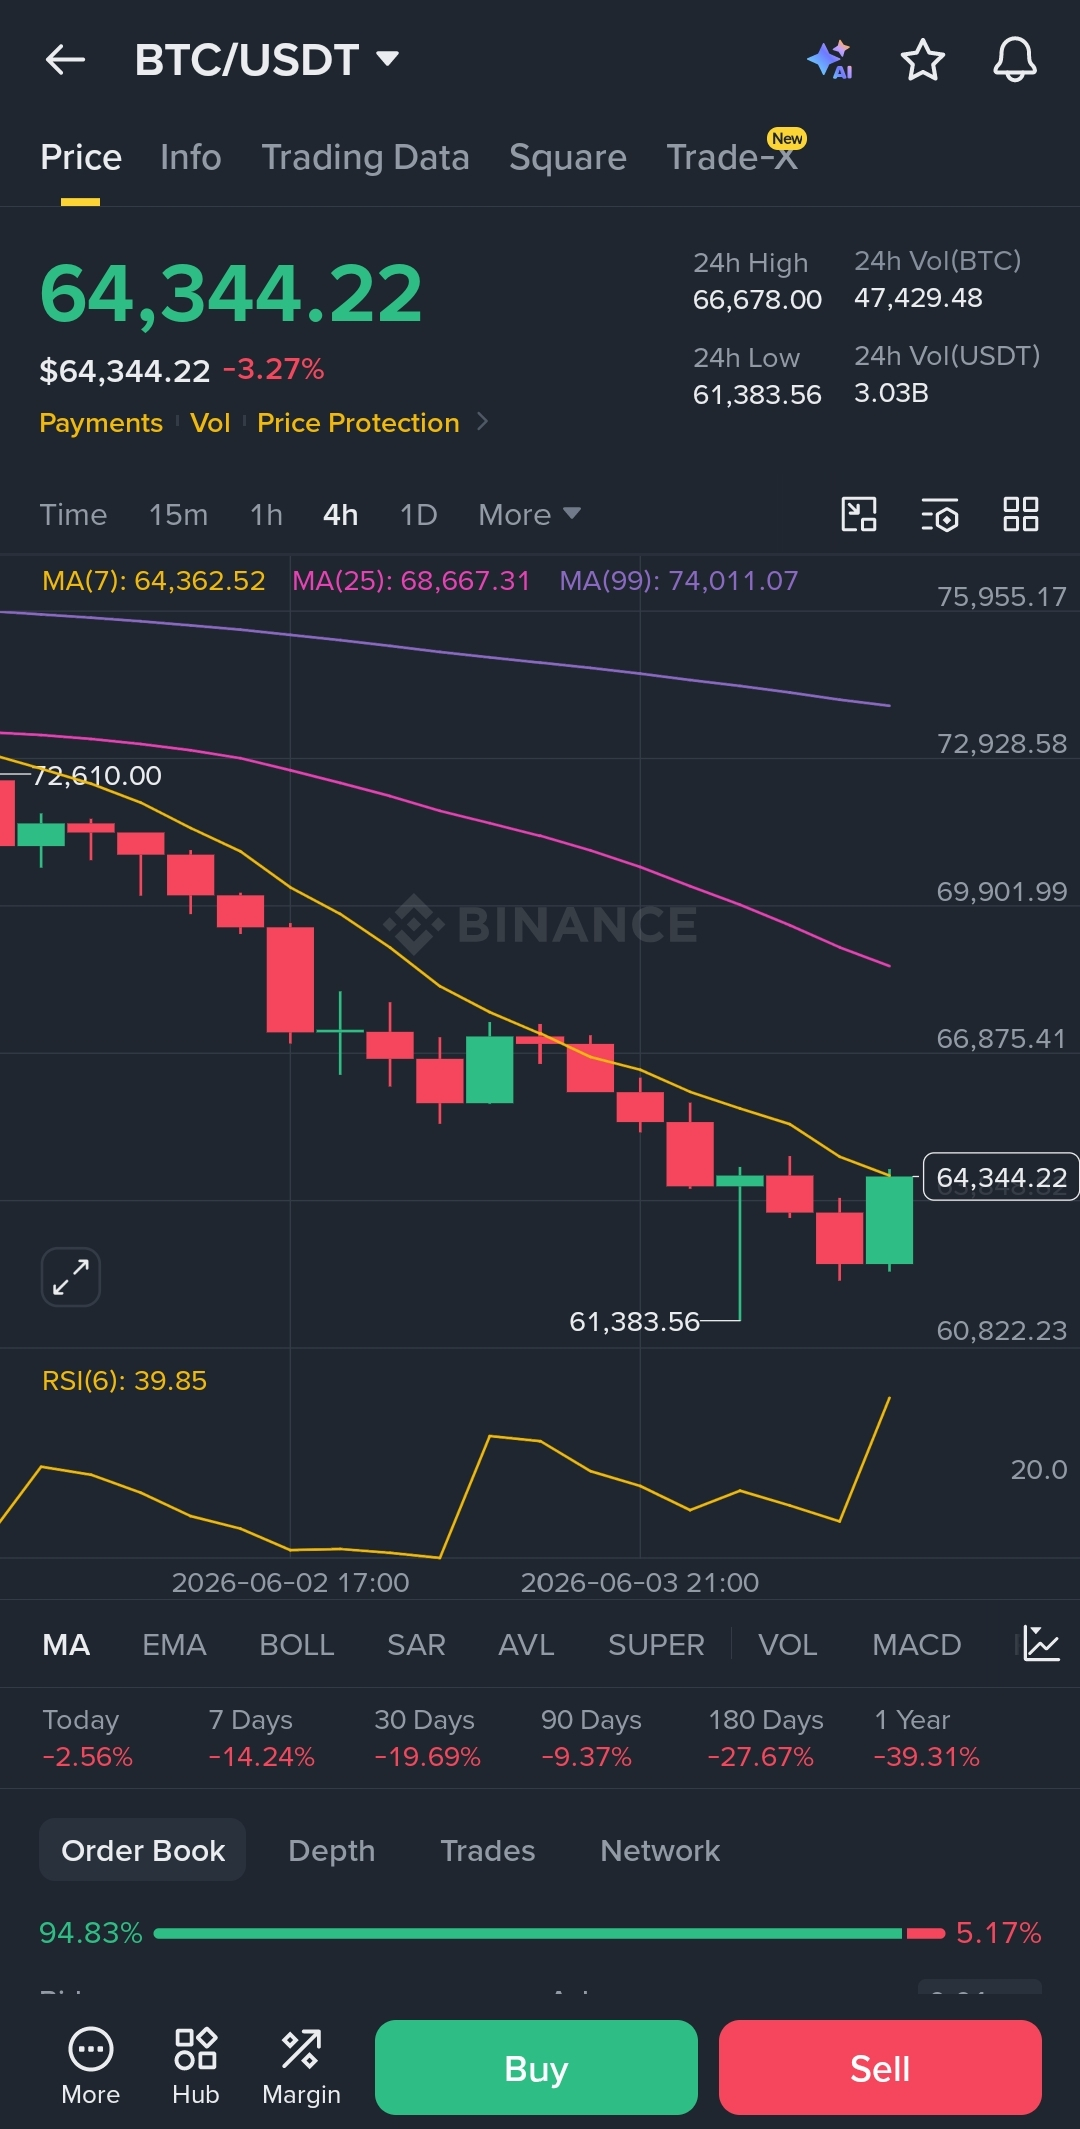Toggle the MA indicator
The image size is (1080, 2129).
coord(66,1644)
